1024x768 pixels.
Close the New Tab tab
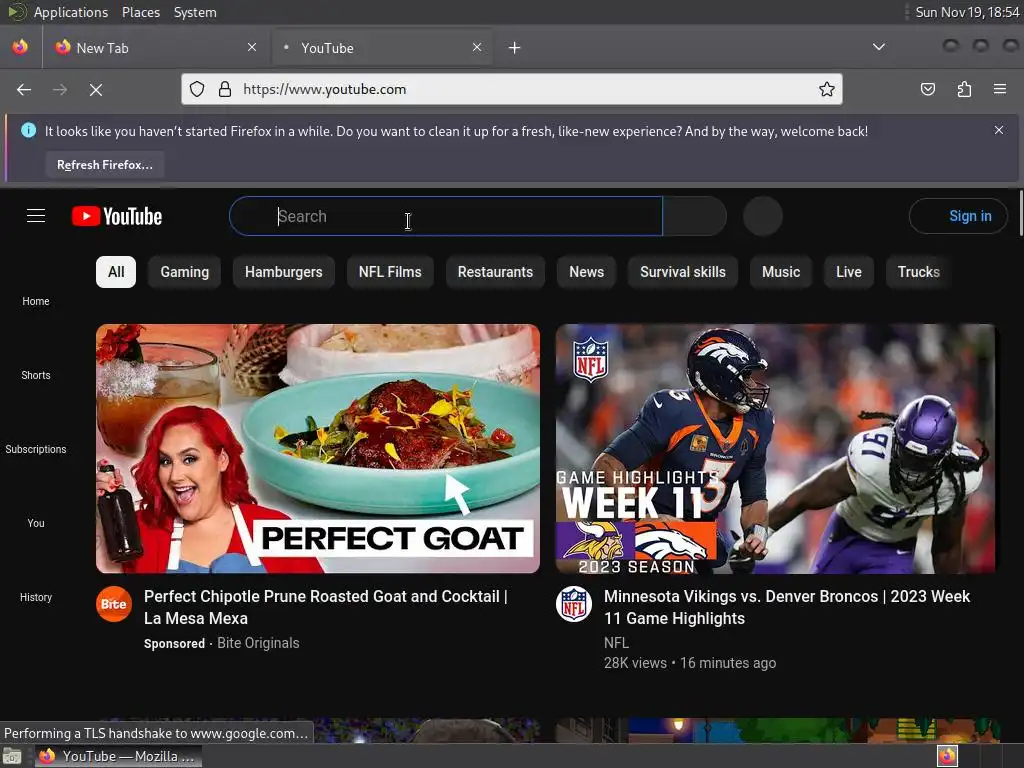(x=252, y=47)
